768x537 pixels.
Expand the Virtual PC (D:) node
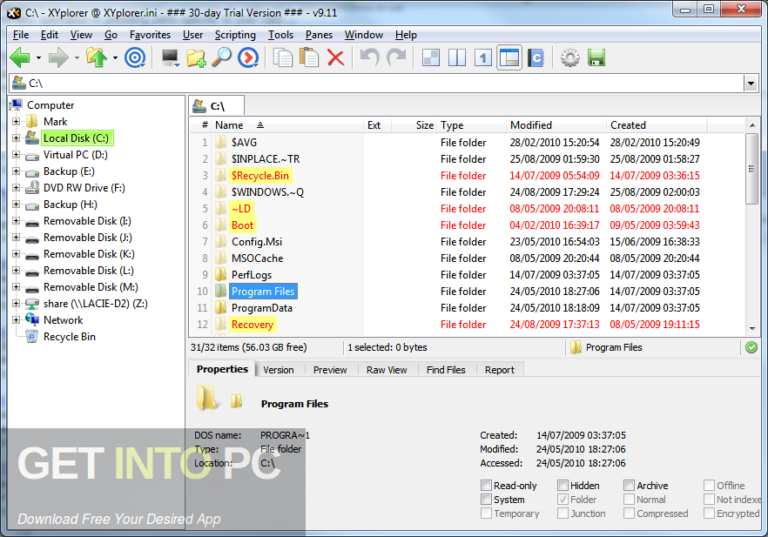click(x=16, y=154)
